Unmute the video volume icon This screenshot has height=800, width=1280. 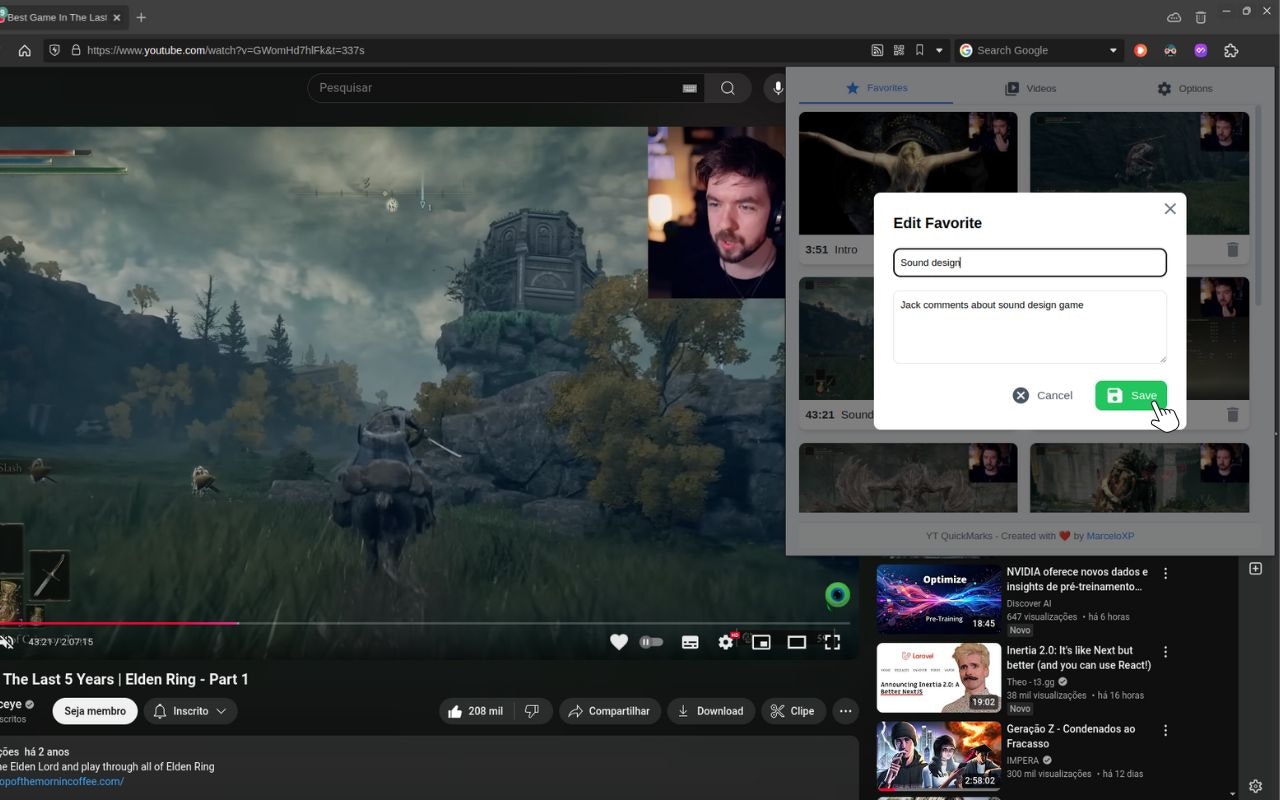[7, 642]
